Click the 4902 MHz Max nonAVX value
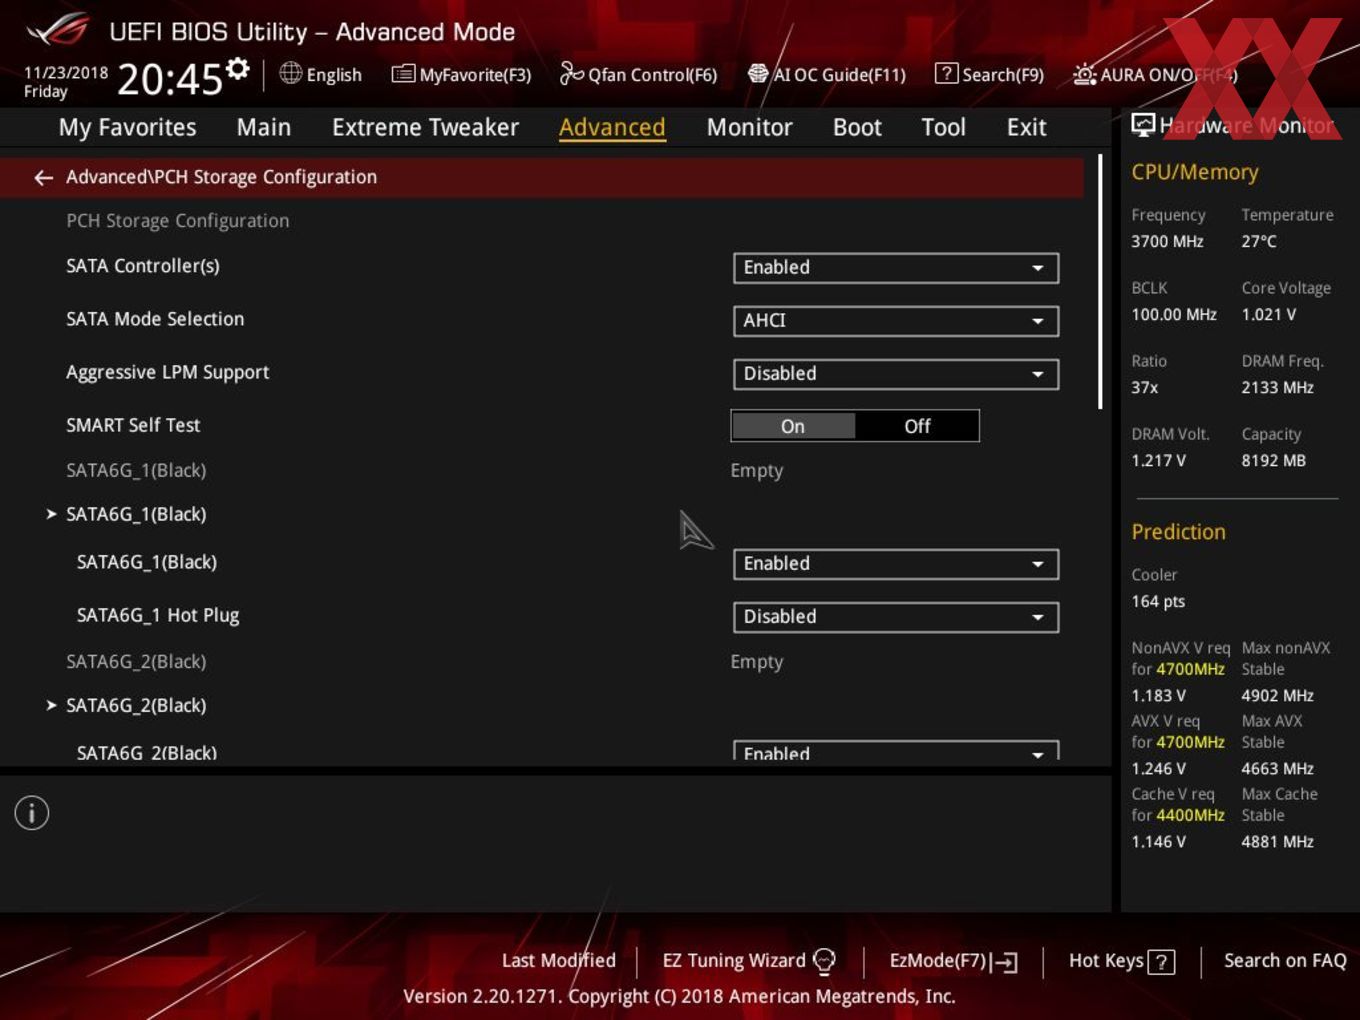This screenshot has width=1360, height=1020. [1277, 695]
